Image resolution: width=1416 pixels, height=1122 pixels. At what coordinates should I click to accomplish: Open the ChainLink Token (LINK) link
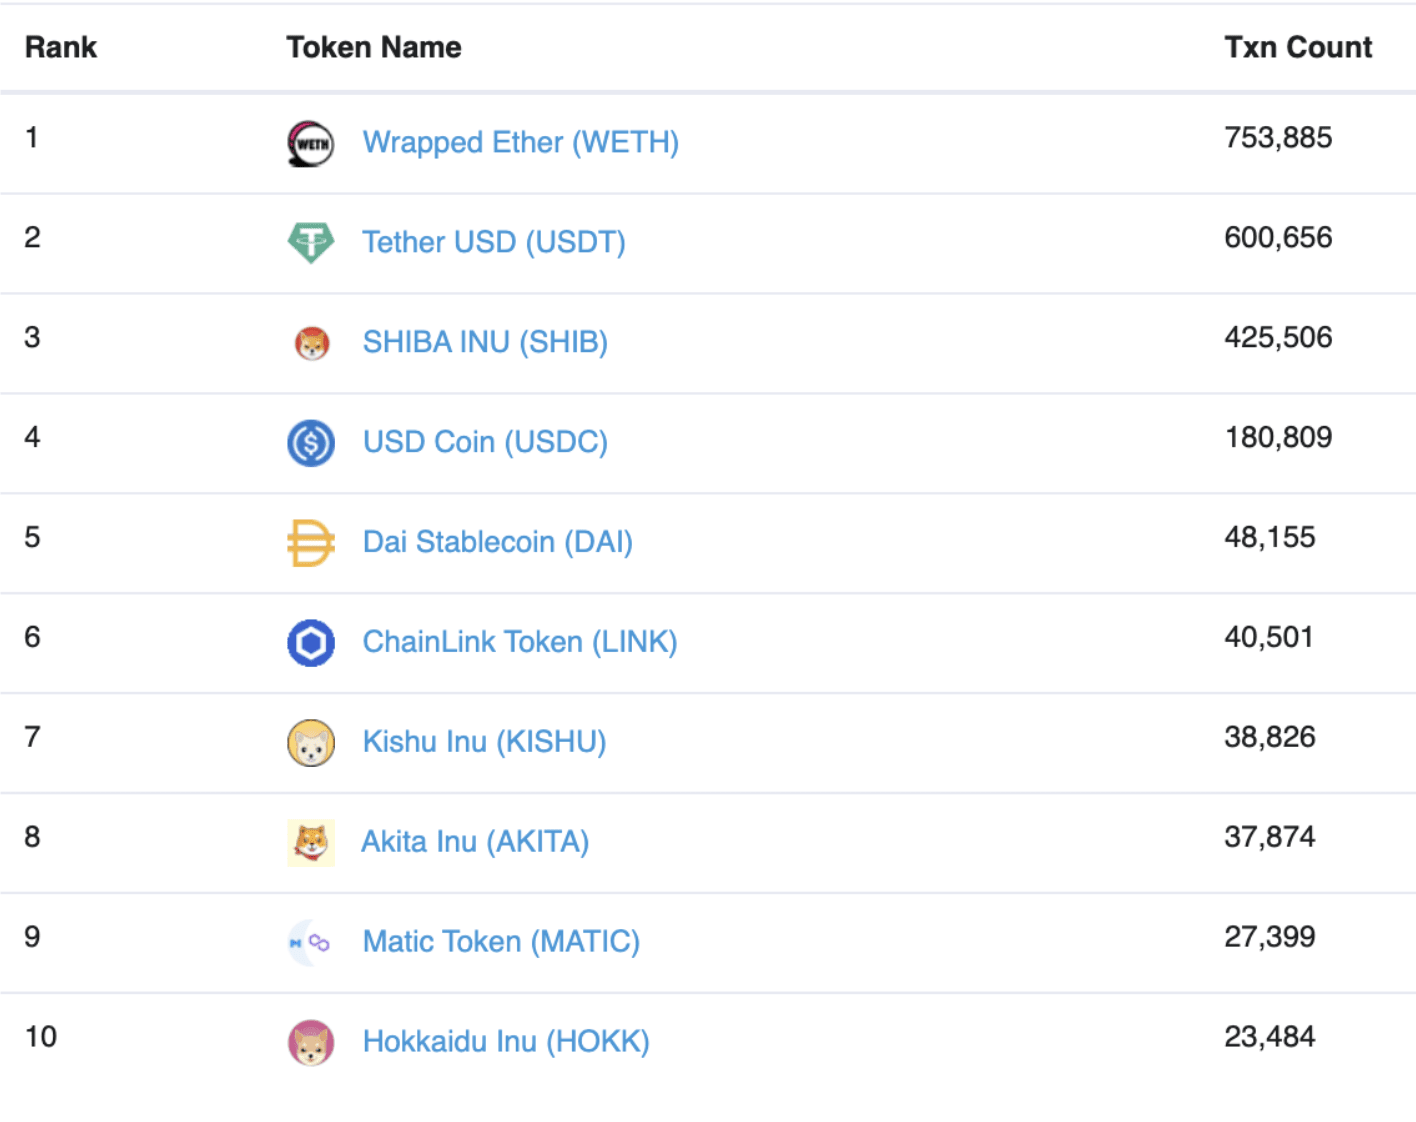[520, 642]
